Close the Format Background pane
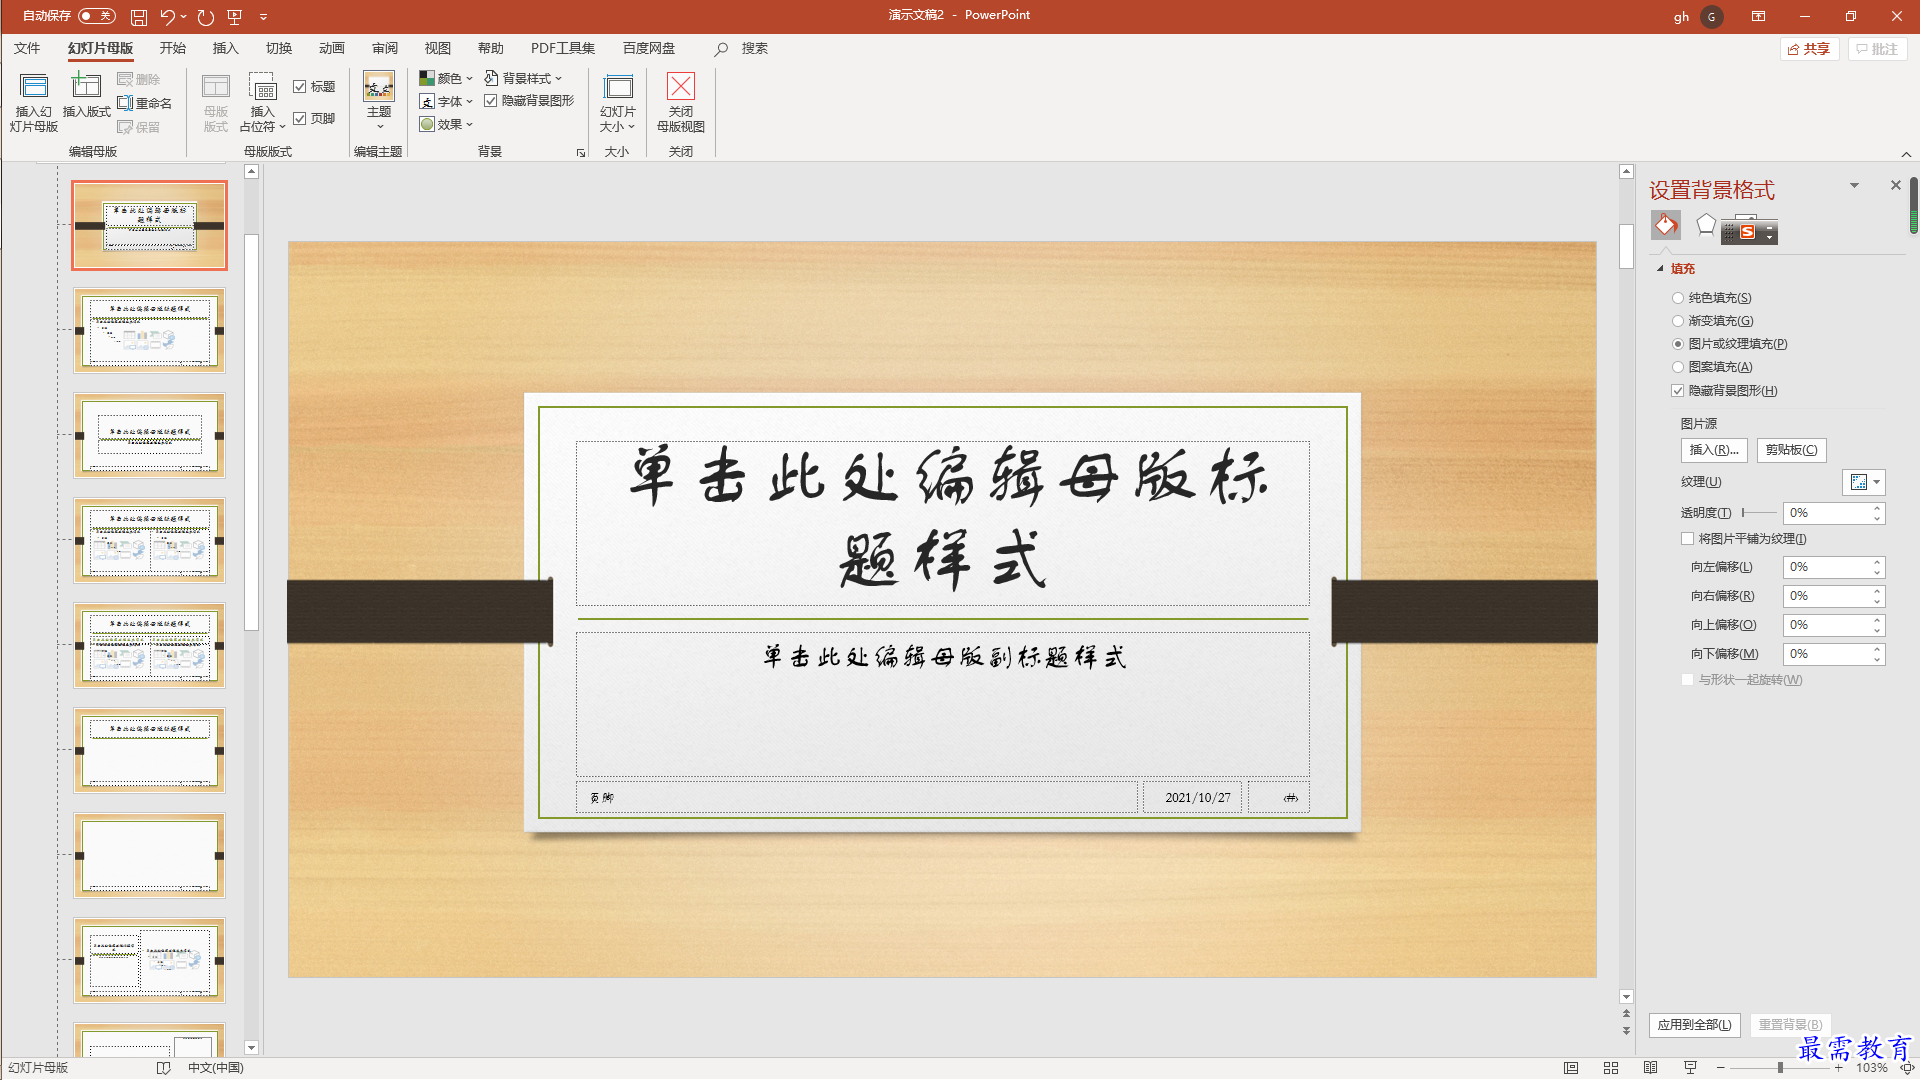This screenshot has width=1920, height=1080. point(1895,185)
